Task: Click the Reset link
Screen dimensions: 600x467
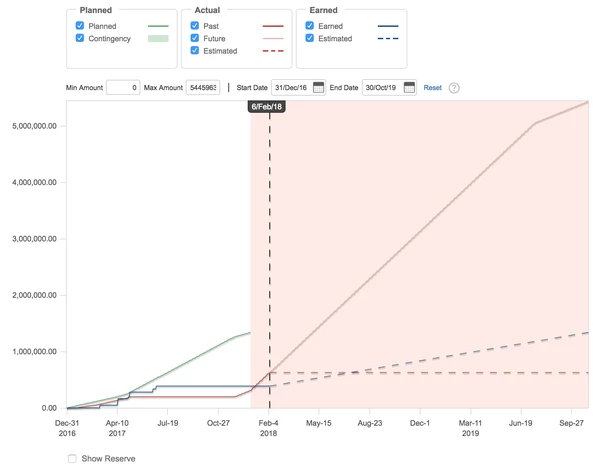Action: (x=432, y=88)
